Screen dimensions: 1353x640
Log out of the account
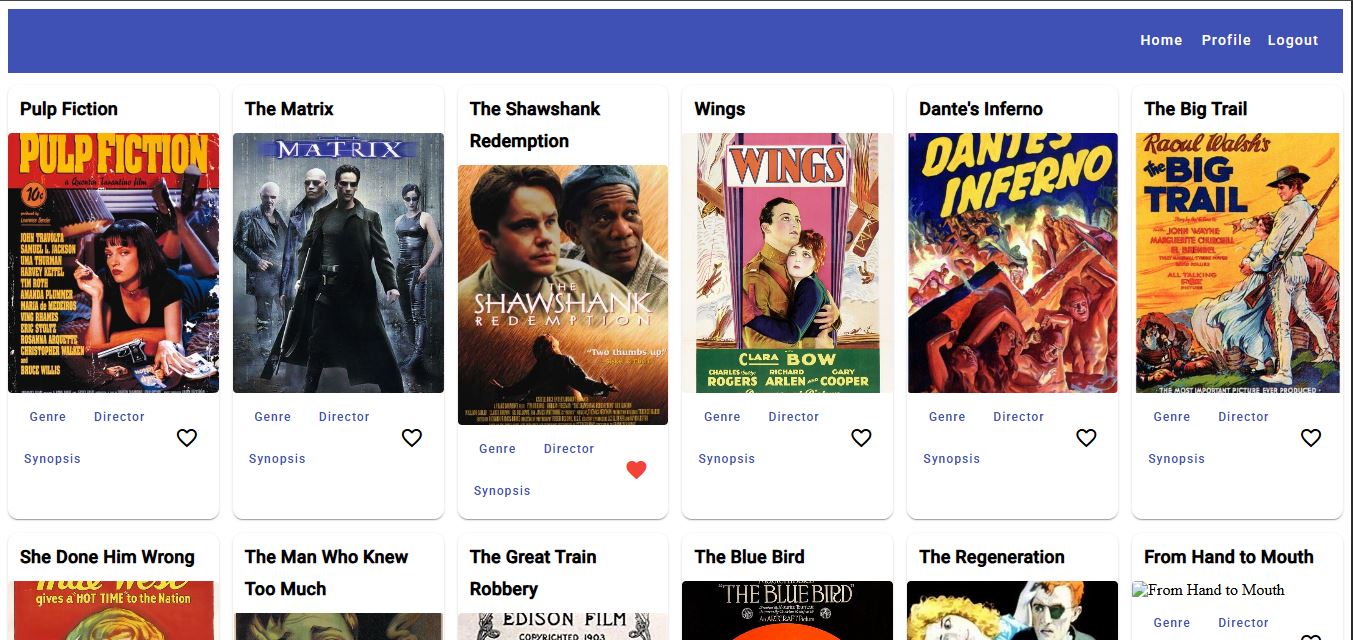[x=1293, y=40]
